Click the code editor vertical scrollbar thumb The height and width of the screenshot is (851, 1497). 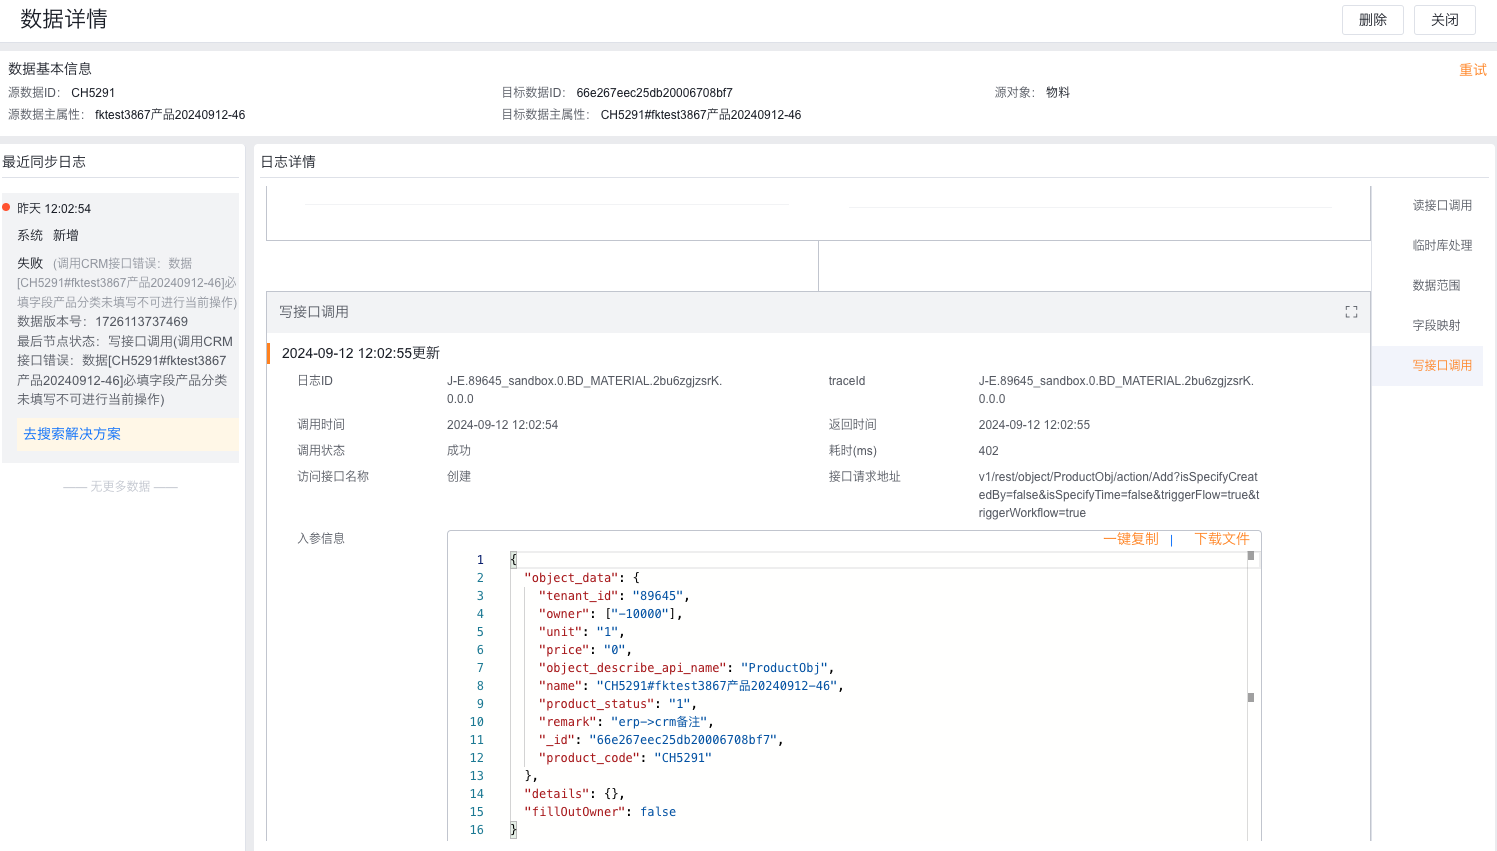[1250, 555]
